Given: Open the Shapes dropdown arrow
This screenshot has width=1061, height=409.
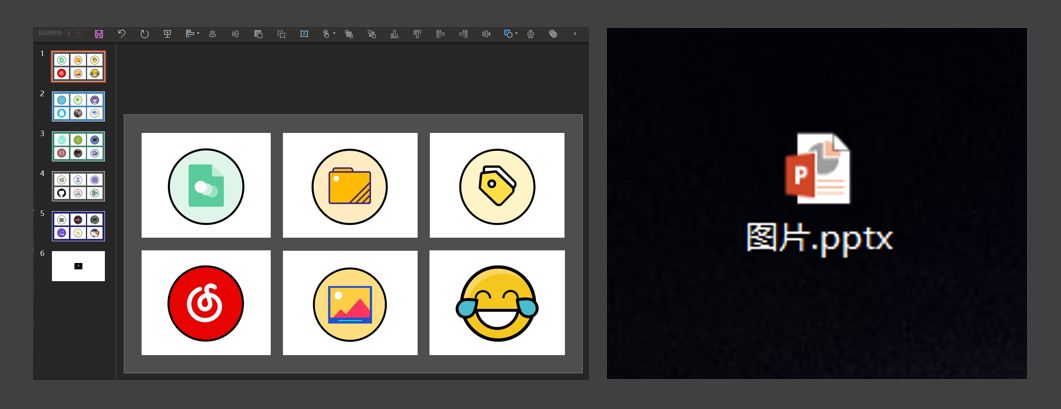Looking at the screenshot, I should click(x=516, y=34).
